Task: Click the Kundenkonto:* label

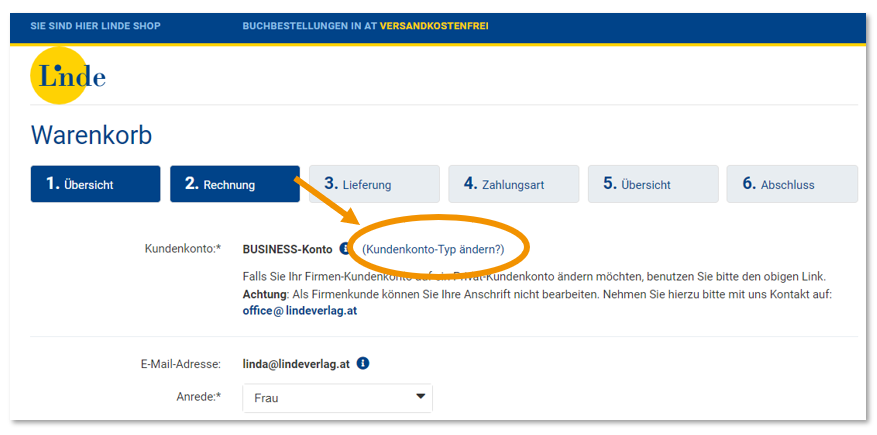Action: 183,249
